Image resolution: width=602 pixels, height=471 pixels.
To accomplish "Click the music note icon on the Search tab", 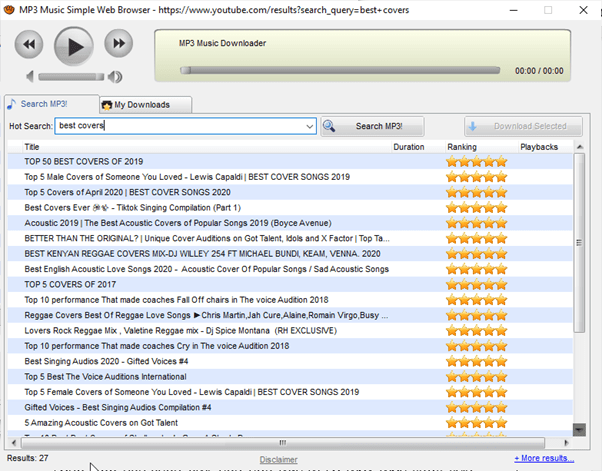I will 12,104.
